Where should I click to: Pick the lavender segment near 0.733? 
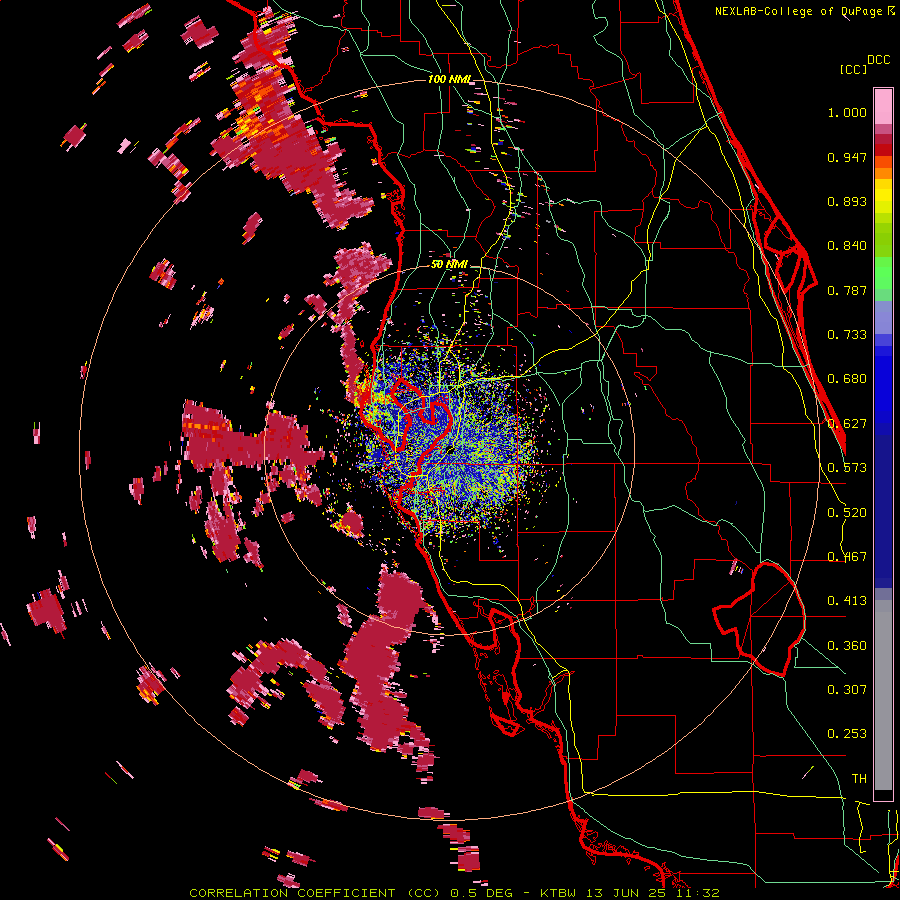click(x=883, y=318)
